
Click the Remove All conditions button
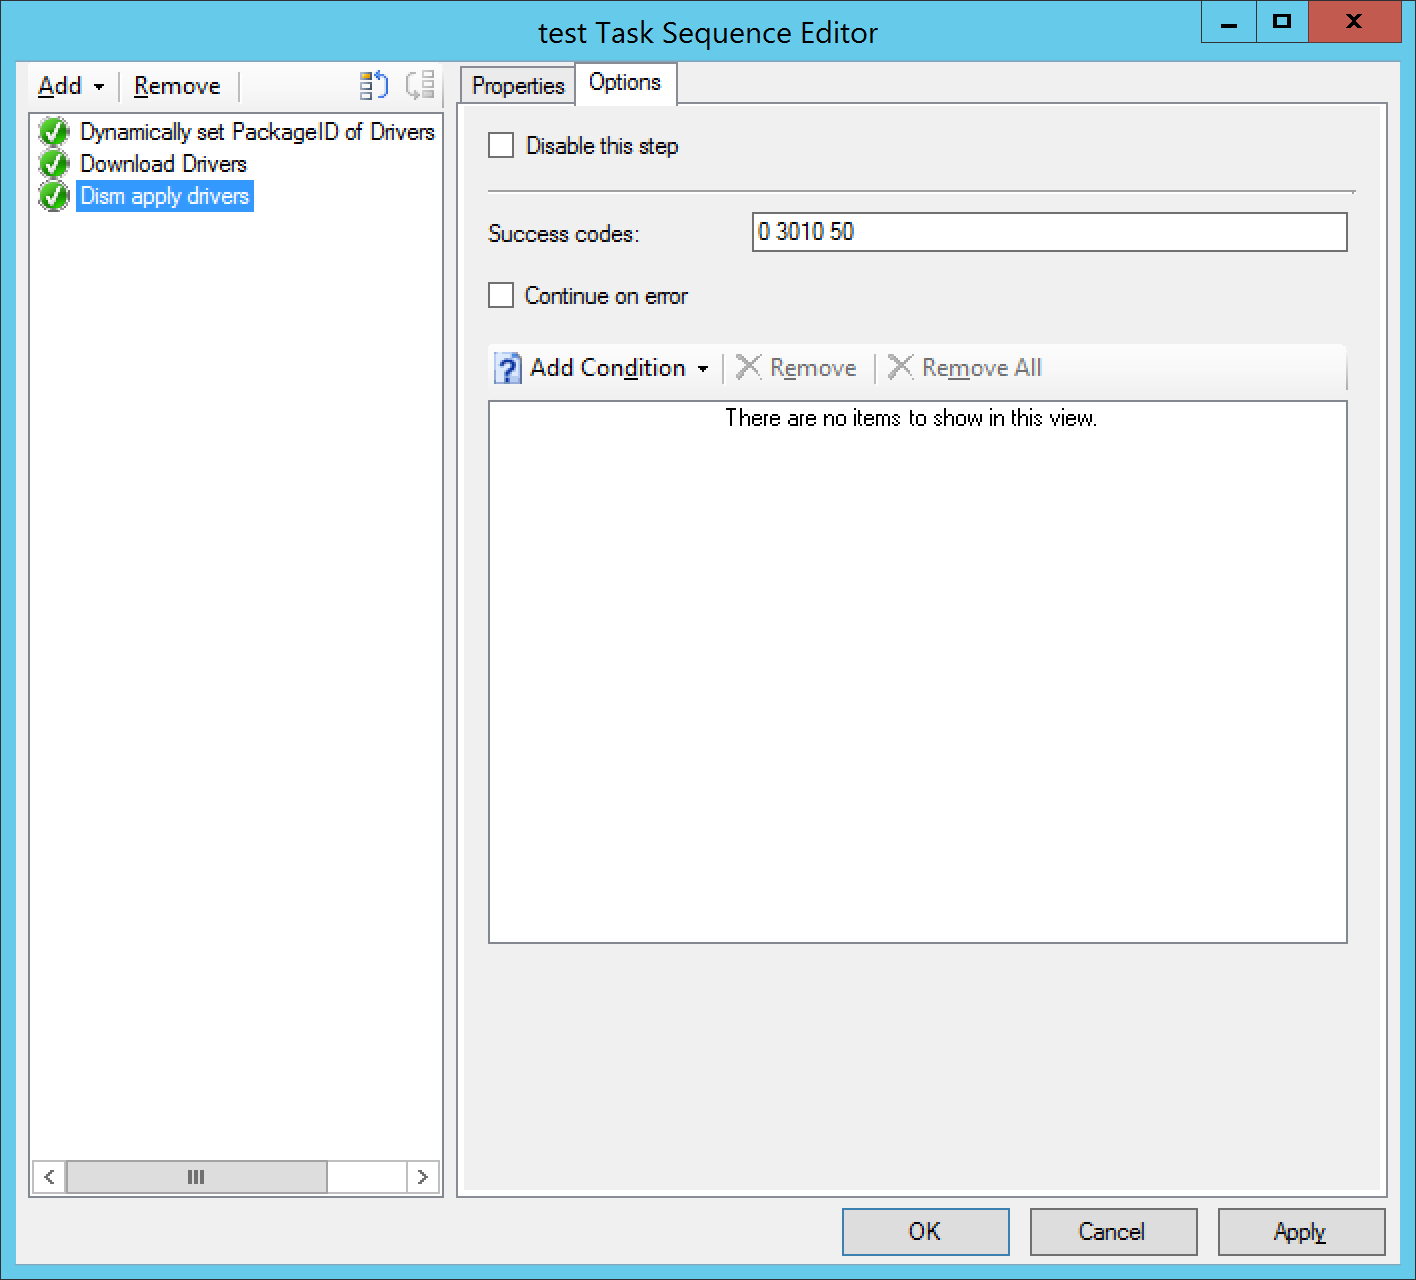966,368
